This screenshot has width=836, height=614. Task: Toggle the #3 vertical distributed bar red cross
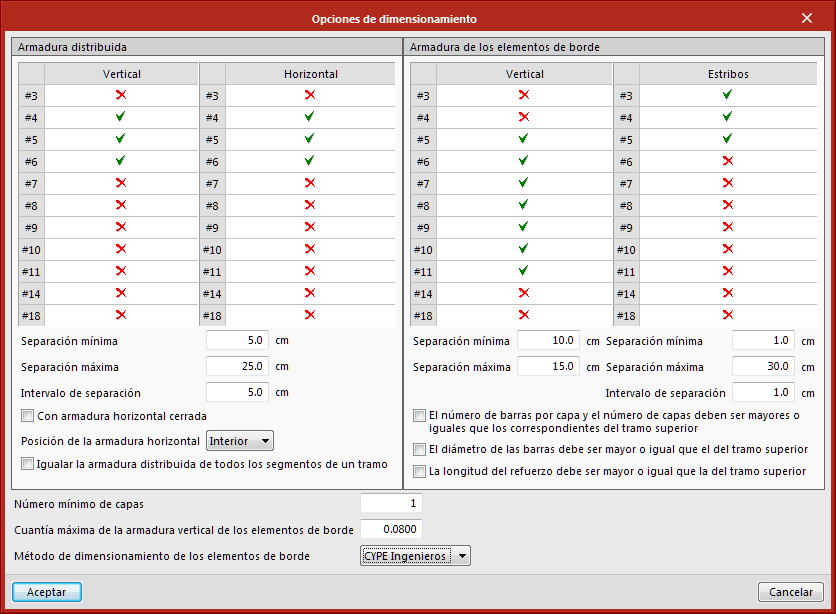pyautogui.click(x=121, y=95)
